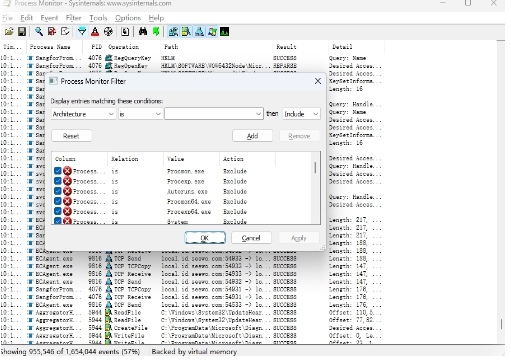
Task: Toggle Show Registry Activity icon
Action: pos(173,32)
